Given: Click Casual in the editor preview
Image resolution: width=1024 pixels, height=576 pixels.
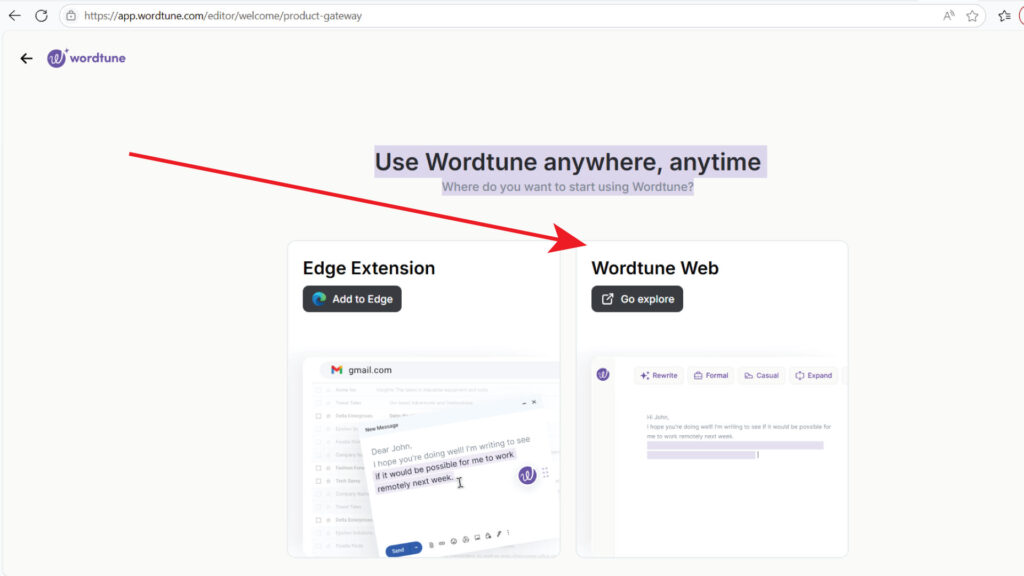Looking at the screenshot, I should 761,376.
